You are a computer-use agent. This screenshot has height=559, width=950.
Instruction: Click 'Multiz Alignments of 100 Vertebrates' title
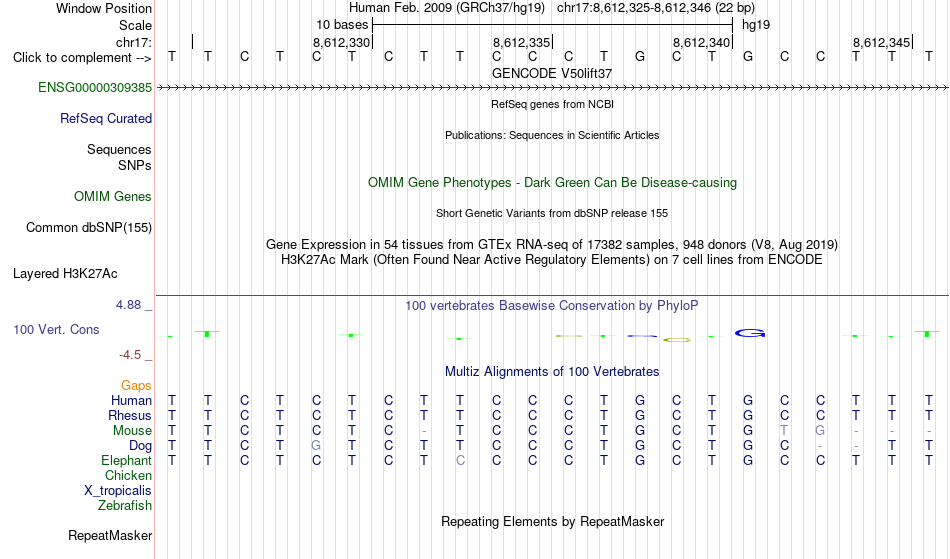tap(552, 371)
